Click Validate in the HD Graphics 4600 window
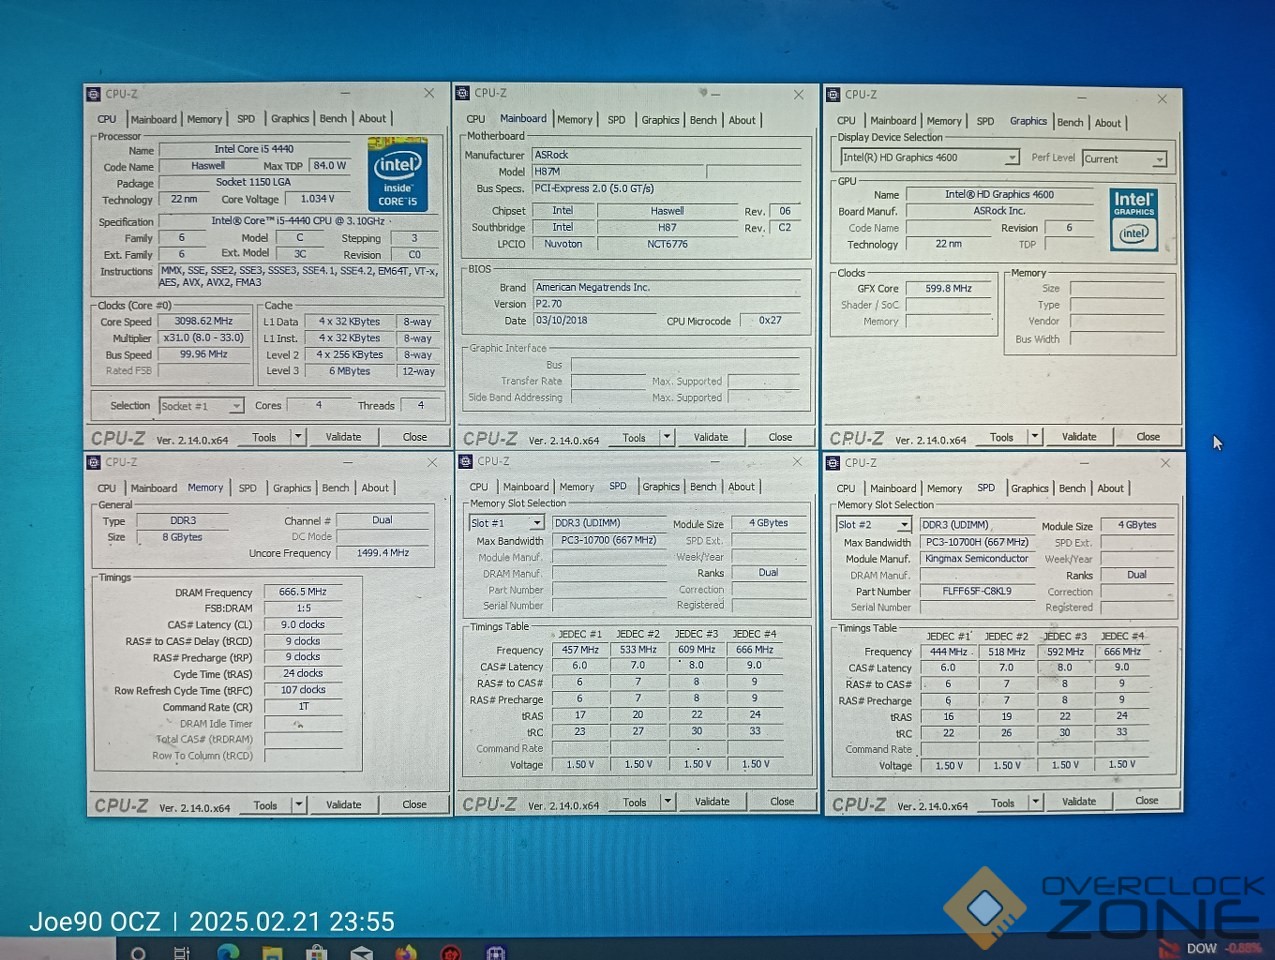This screenshot has height=960, width=1275. [x=1079, y=437]
